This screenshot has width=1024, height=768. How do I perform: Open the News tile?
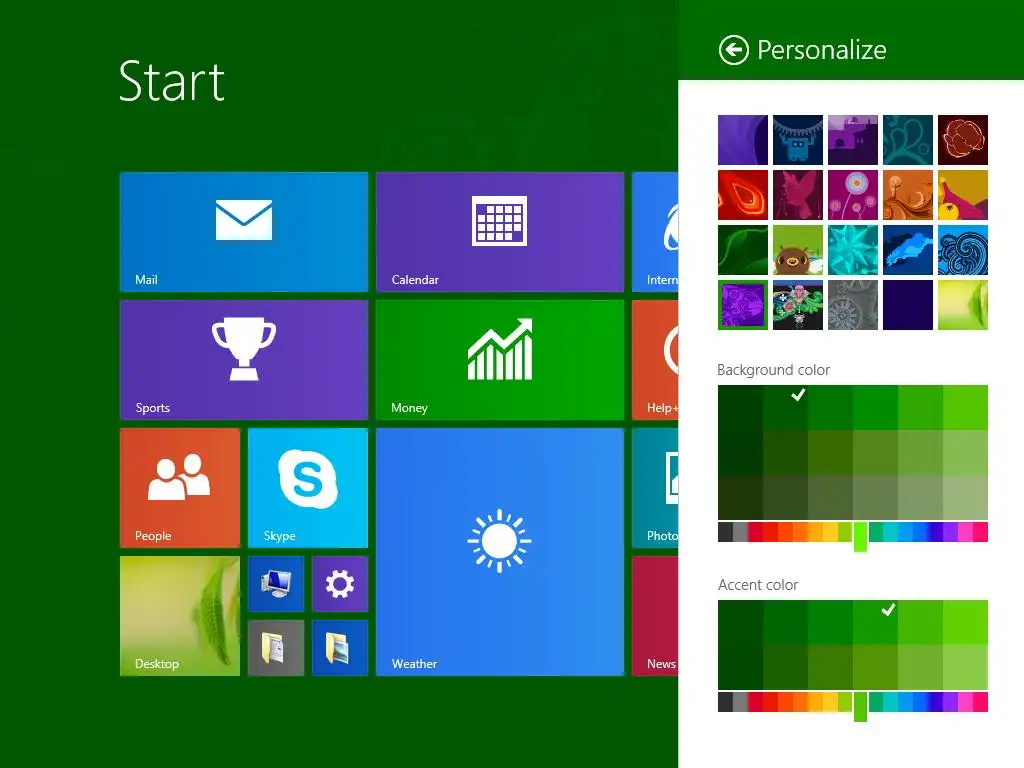click(x=655, y=616)
